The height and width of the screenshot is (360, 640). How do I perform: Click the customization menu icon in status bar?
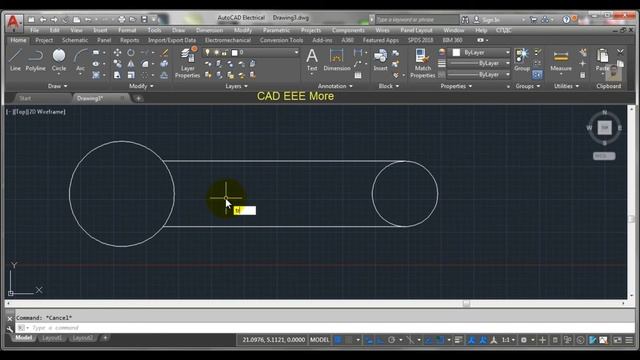[x=629, y=340]
